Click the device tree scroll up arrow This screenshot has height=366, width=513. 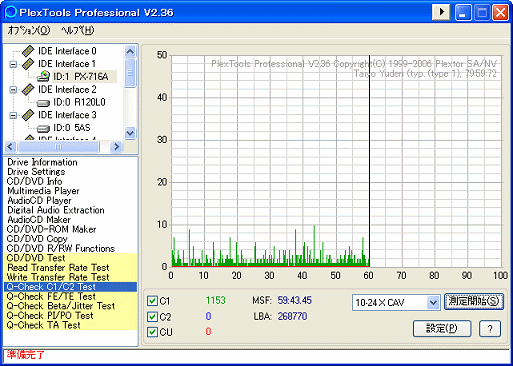(x=130, y=51)
